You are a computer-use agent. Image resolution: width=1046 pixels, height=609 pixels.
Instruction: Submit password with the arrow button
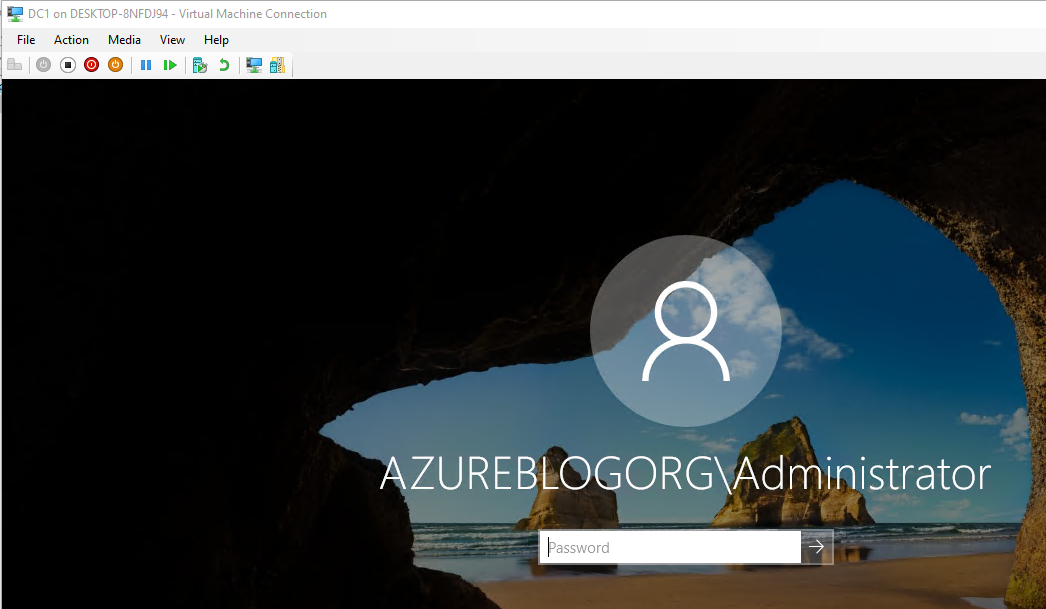(817, 547)
